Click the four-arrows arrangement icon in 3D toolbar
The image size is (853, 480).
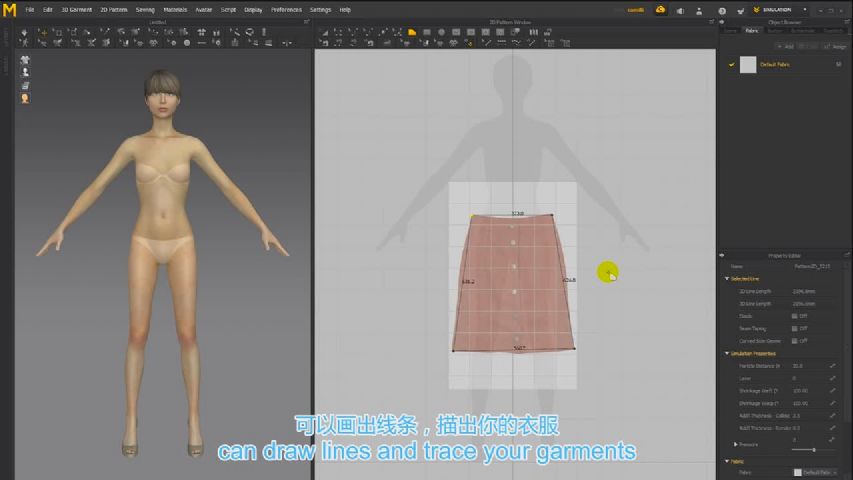click(x=202, y=33)
